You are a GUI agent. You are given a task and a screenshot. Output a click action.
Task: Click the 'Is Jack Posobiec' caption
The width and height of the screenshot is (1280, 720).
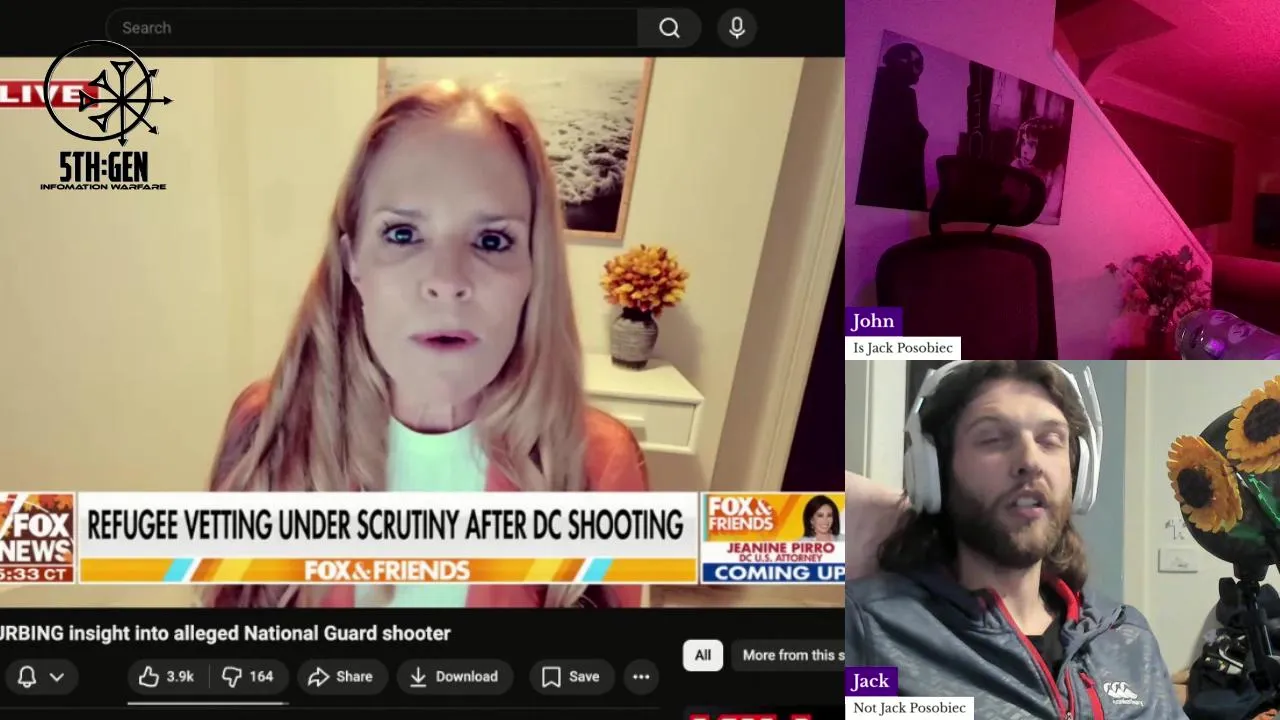click(x=903, y=348)
